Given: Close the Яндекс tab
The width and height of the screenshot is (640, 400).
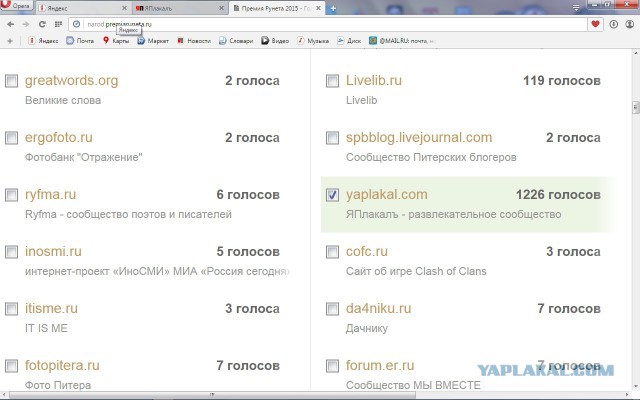Looking at the screenshot, I should pyautogui.click(x=125, y=8).
